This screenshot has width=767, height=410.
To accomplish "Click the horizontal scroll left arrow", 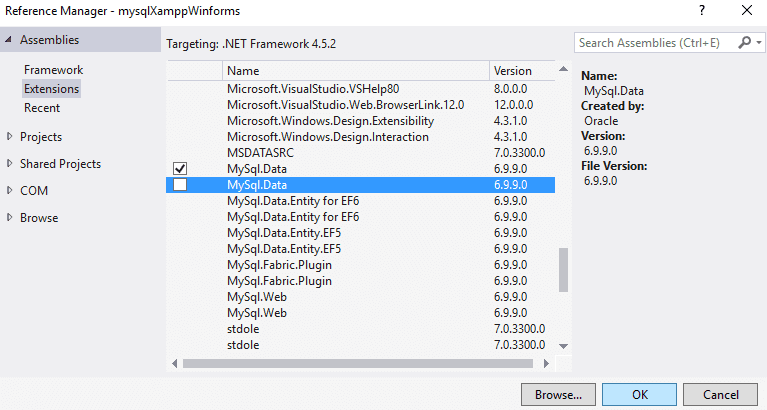I will pyautogui.click(x=175, y=363).
